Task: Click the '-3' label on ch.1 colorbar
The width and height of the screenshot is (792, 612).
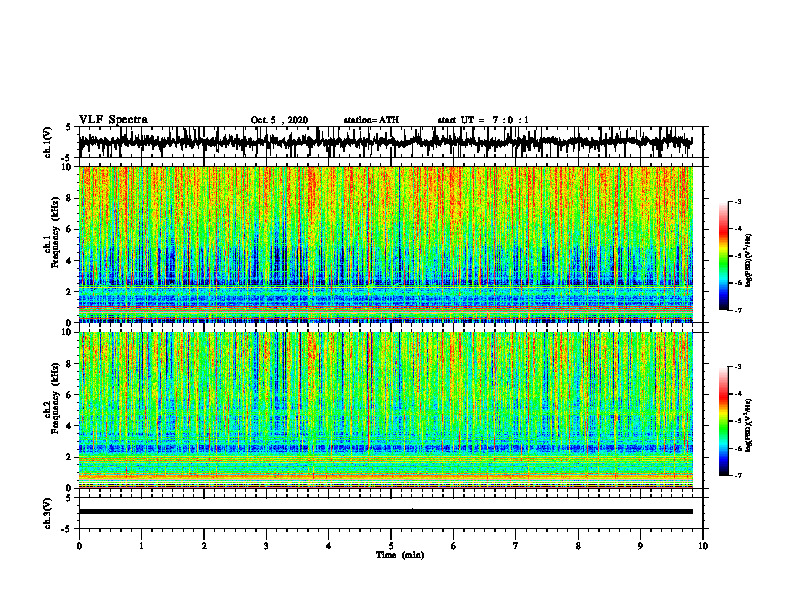Action: 738,202
